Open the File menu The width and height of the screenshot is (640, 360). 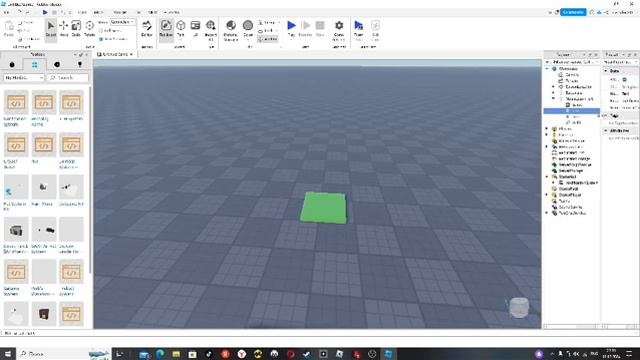pyautogui.click(x=7, y=12)
